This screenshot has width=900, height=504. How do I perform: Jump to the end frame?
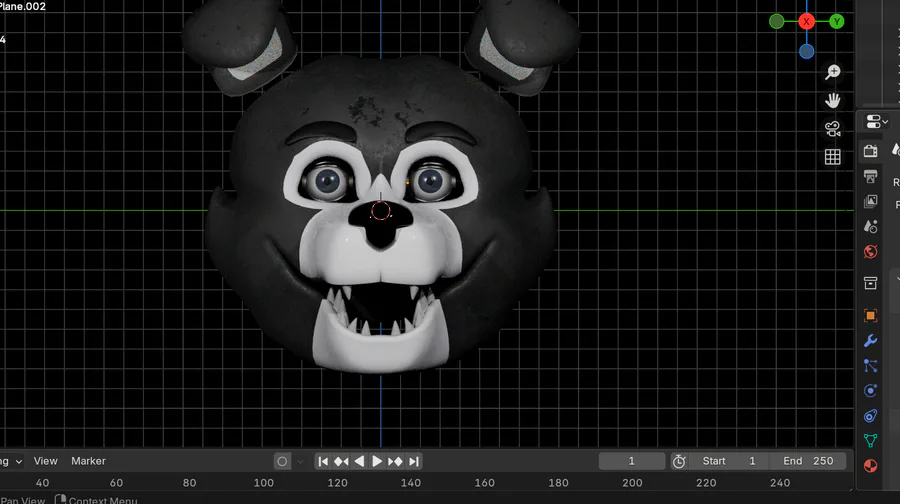414,462
